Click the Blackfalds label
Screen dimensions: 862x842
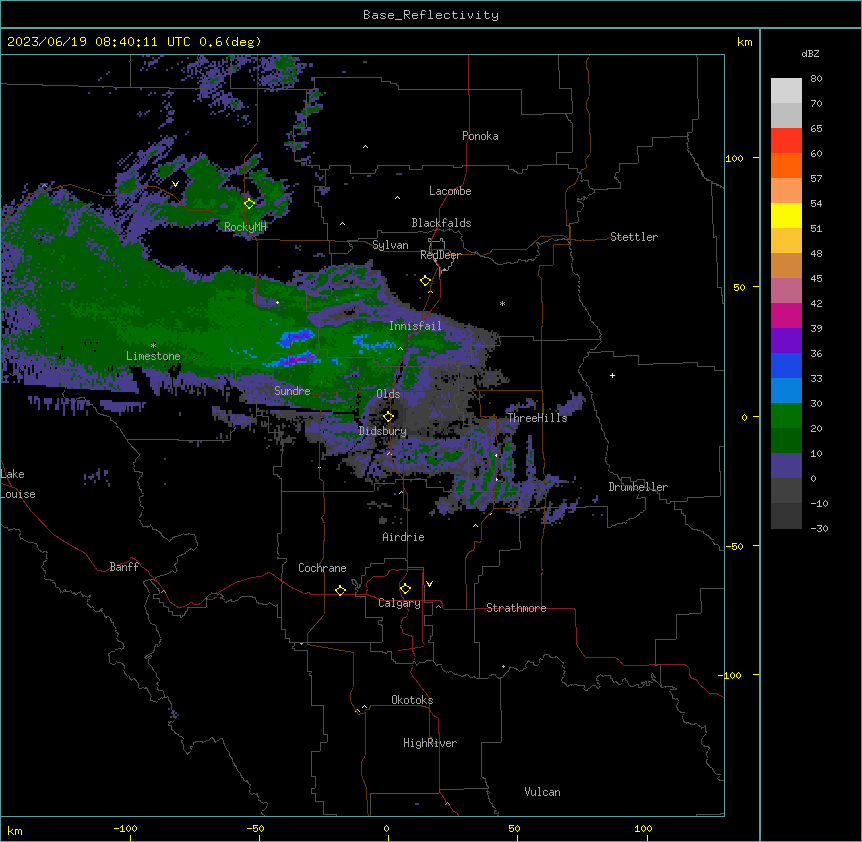point(441,223)
